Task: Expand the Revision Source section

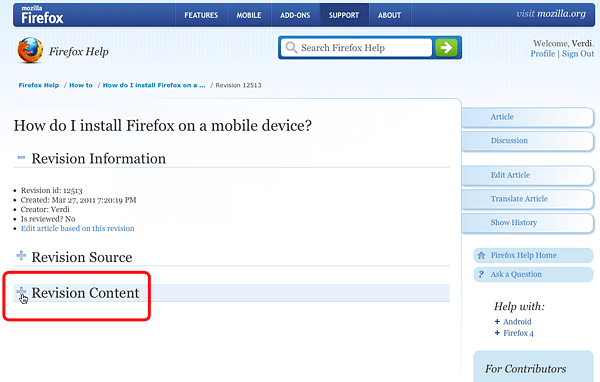Action: click(x=21, y=255)
